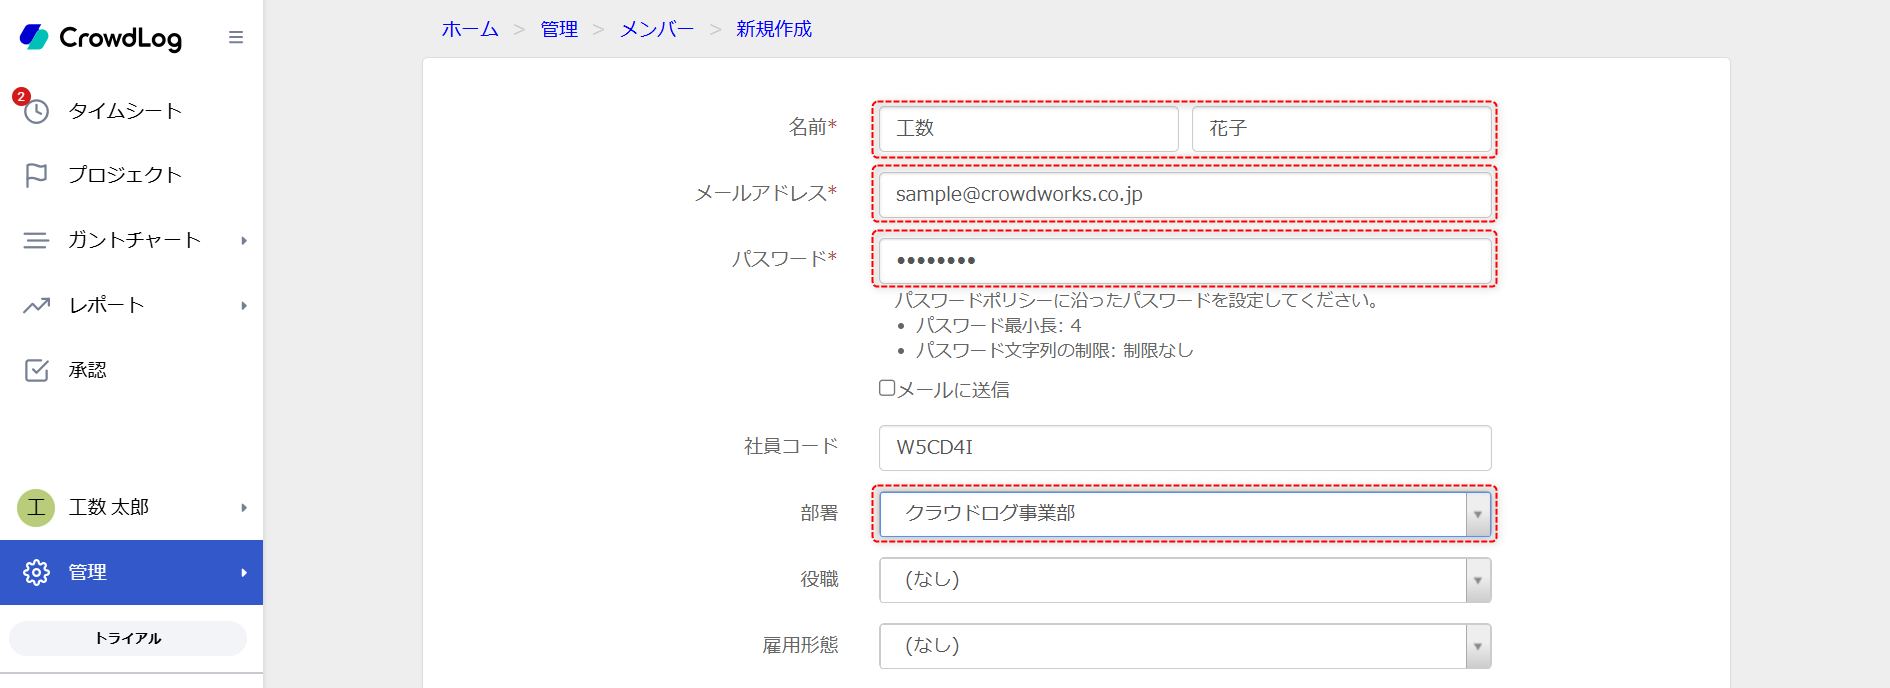
Task: Click the トライアル button
Action: [128, 638]
